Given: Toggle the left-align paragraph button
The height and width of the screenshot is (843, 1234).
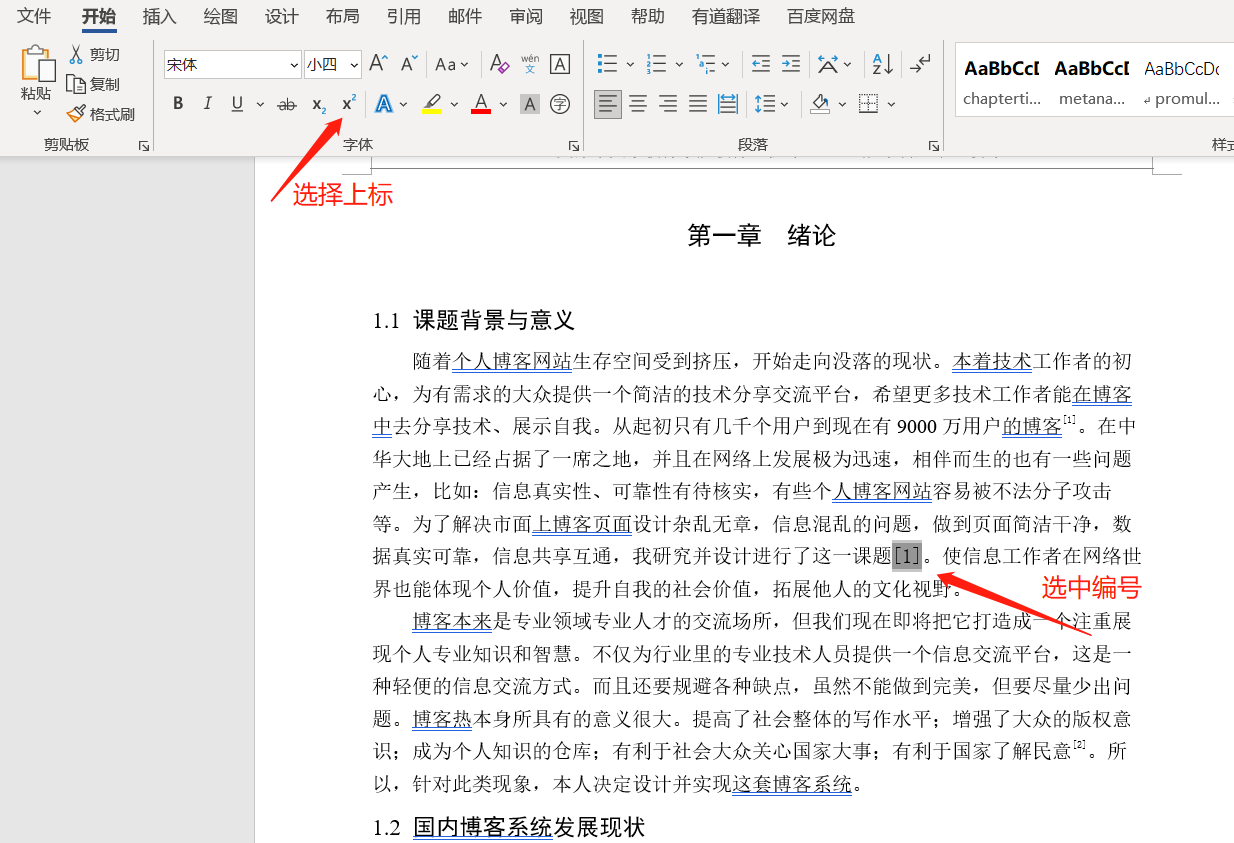Looking at the screenshot, I should pyautogui.click(x=608, y=104).
